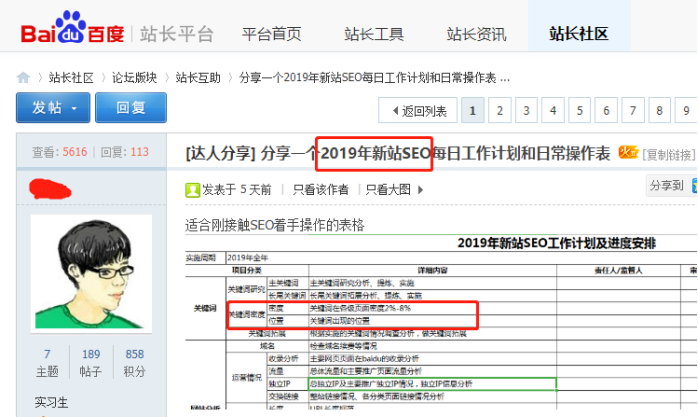Click the 189 帖子 count
The width and height of the screenshot is (698, 417).
point(91,363)
